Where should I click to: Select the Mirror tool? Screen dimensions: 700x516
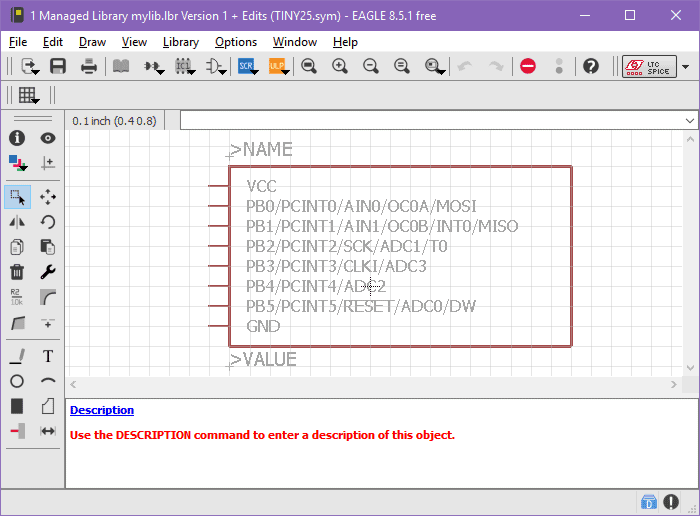pyautogui.click(x=17, y=222)
